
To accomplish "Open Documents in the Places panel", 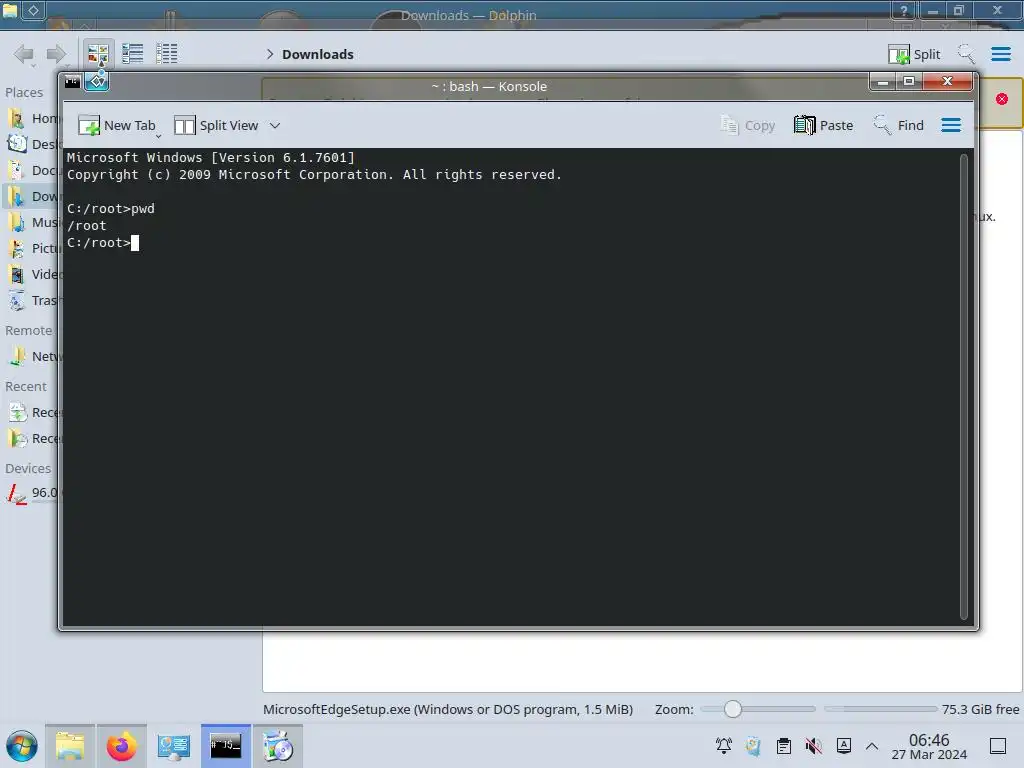I will 33,170.
